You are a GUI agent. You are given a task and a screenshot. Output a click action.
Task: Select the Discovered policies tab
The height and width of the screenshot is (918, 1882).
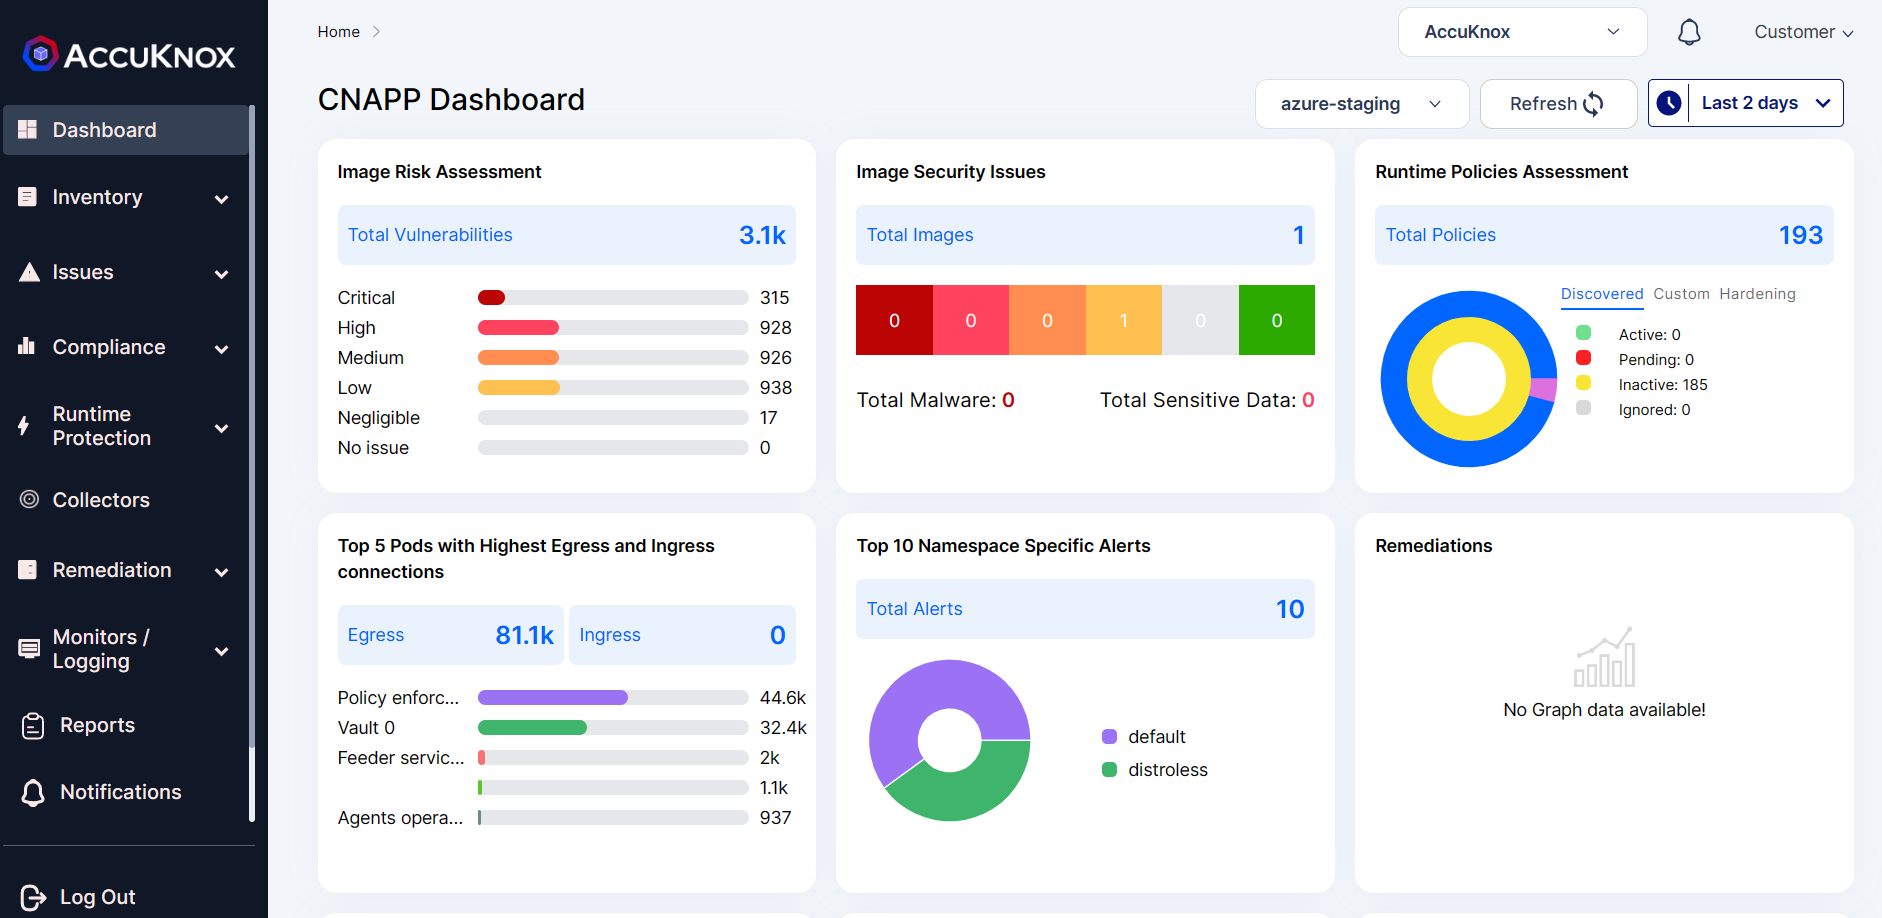pos(1602,294)
